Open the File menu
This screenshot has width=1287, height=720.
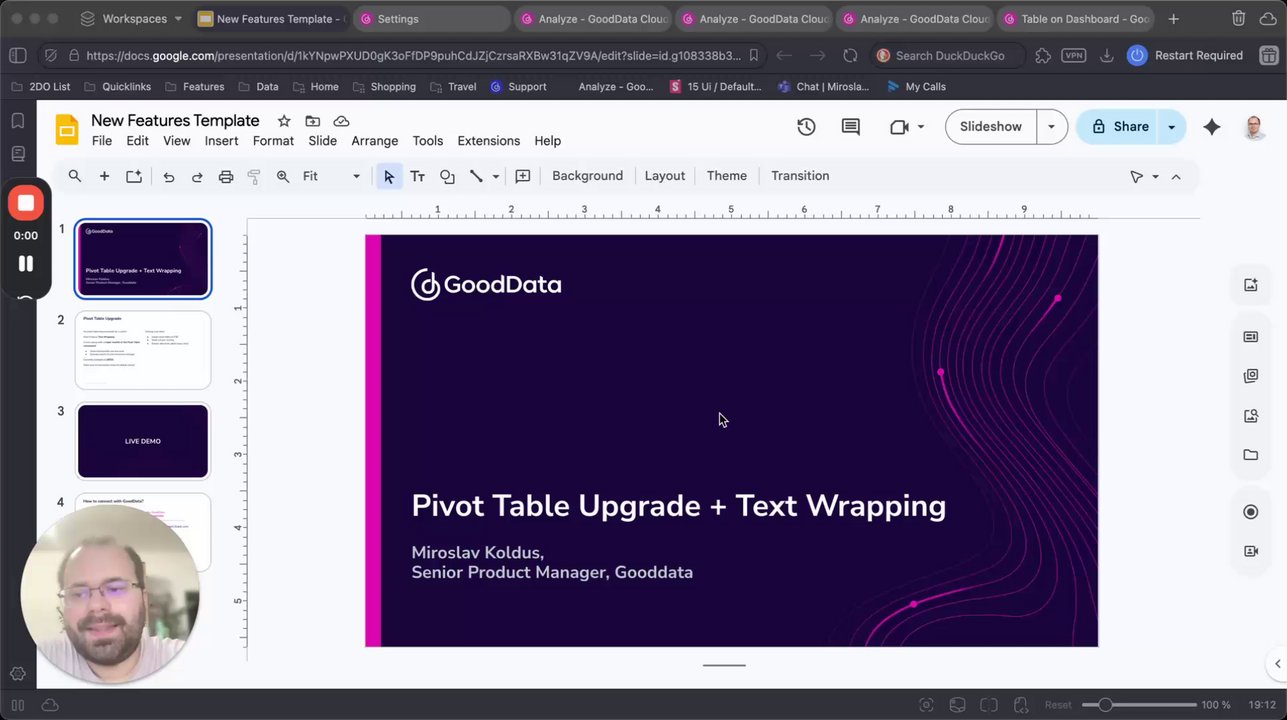(102, 141)
